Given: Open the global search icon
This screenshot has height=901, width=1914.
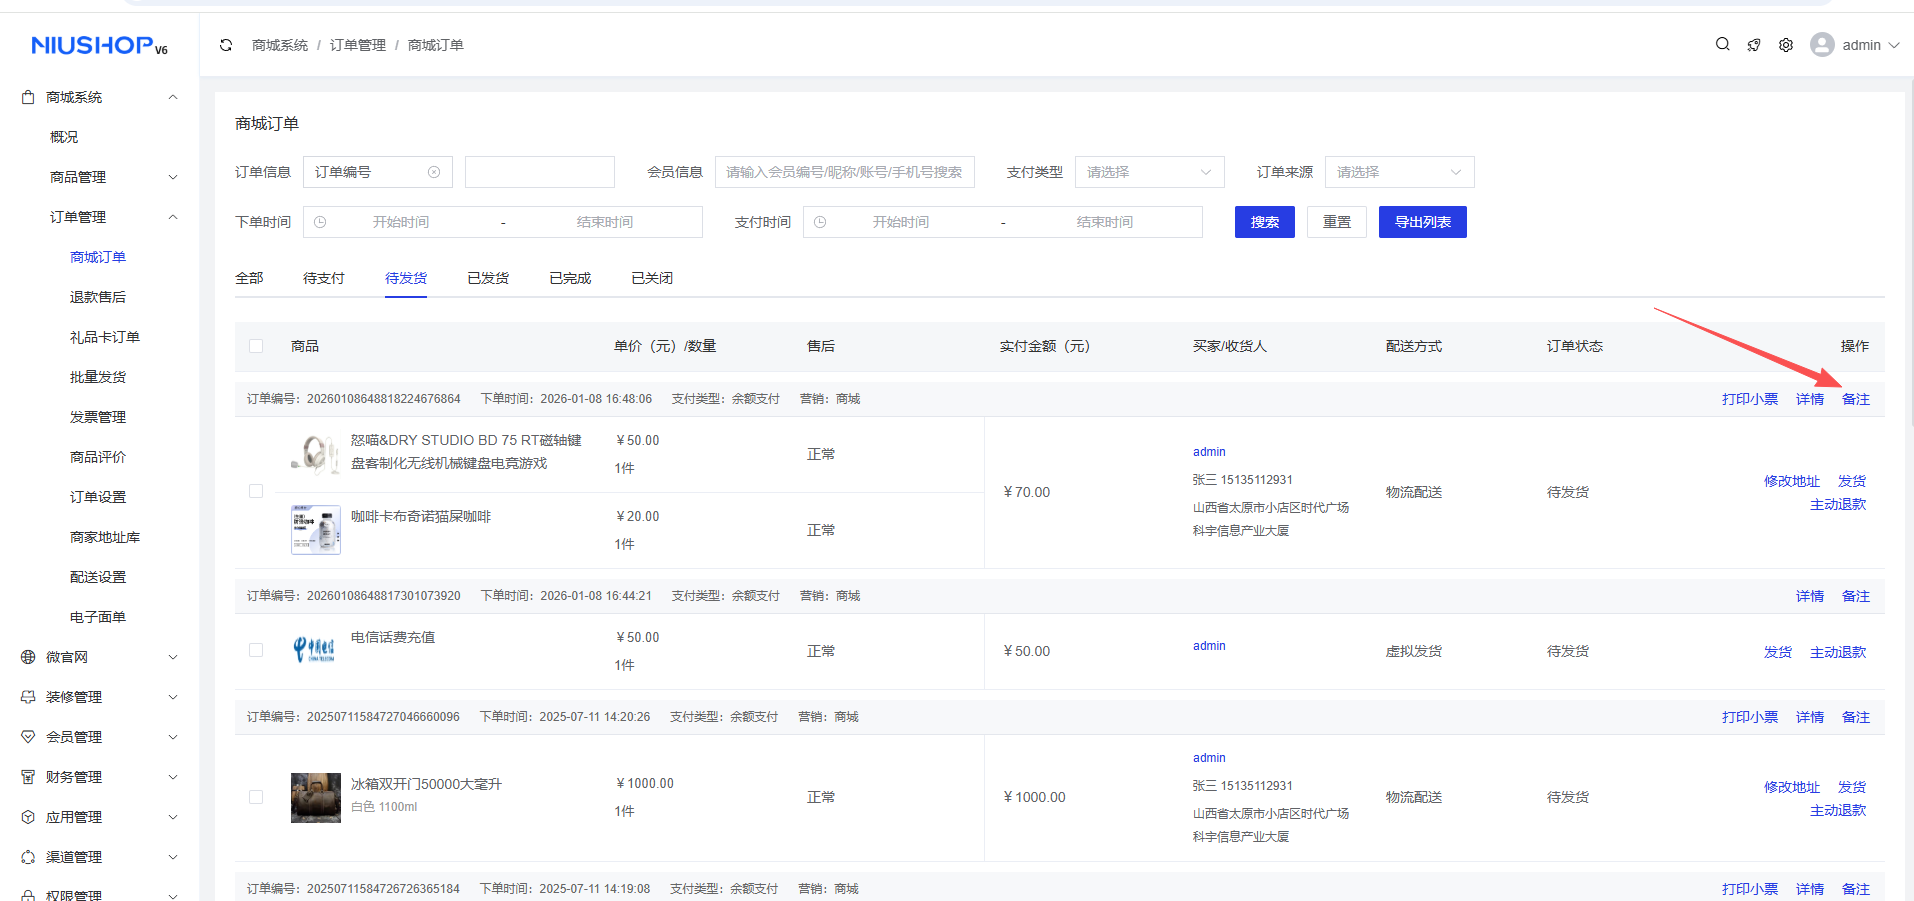Looking at the screenshot, I should coord(1722,45).
